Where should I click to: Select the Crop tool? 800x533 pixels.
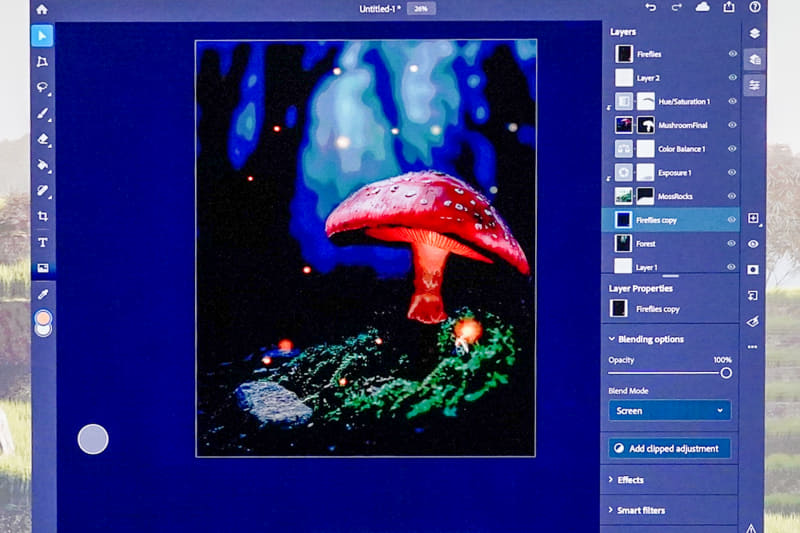[42, 216]
